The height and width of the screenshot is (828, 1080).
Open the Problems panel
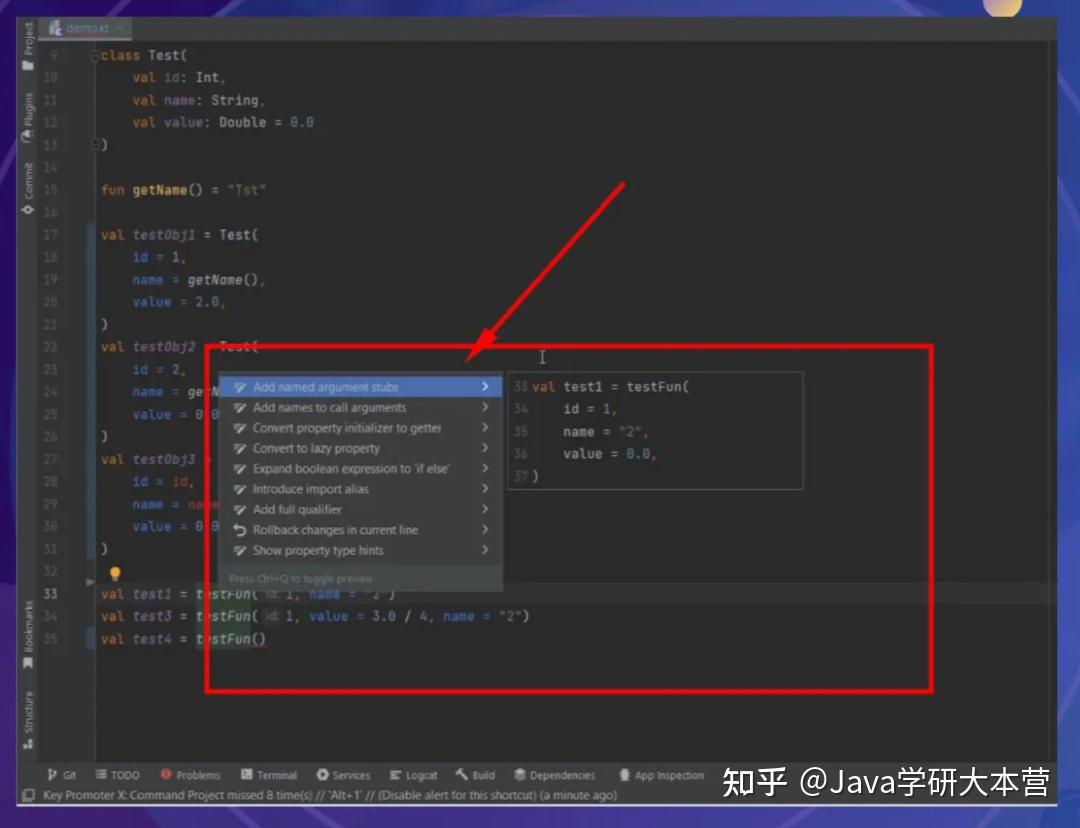tap(190, 773)
